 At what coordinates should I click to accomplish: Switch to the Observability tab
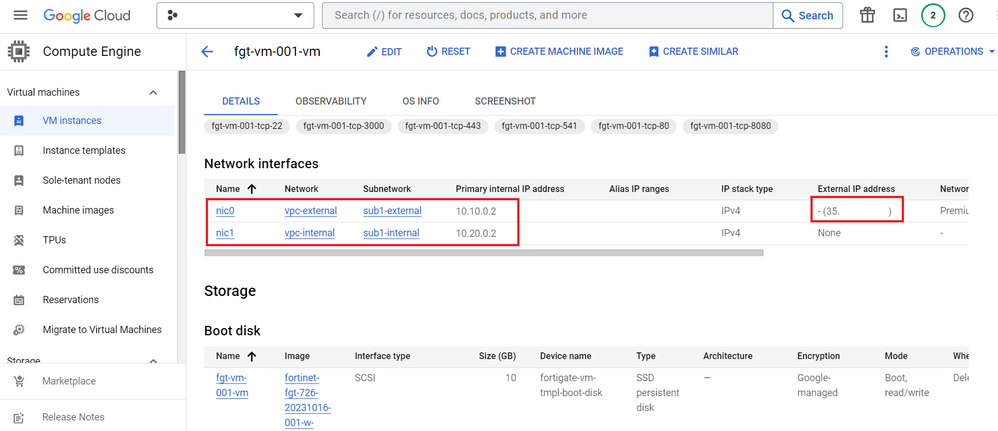[331, 101]
